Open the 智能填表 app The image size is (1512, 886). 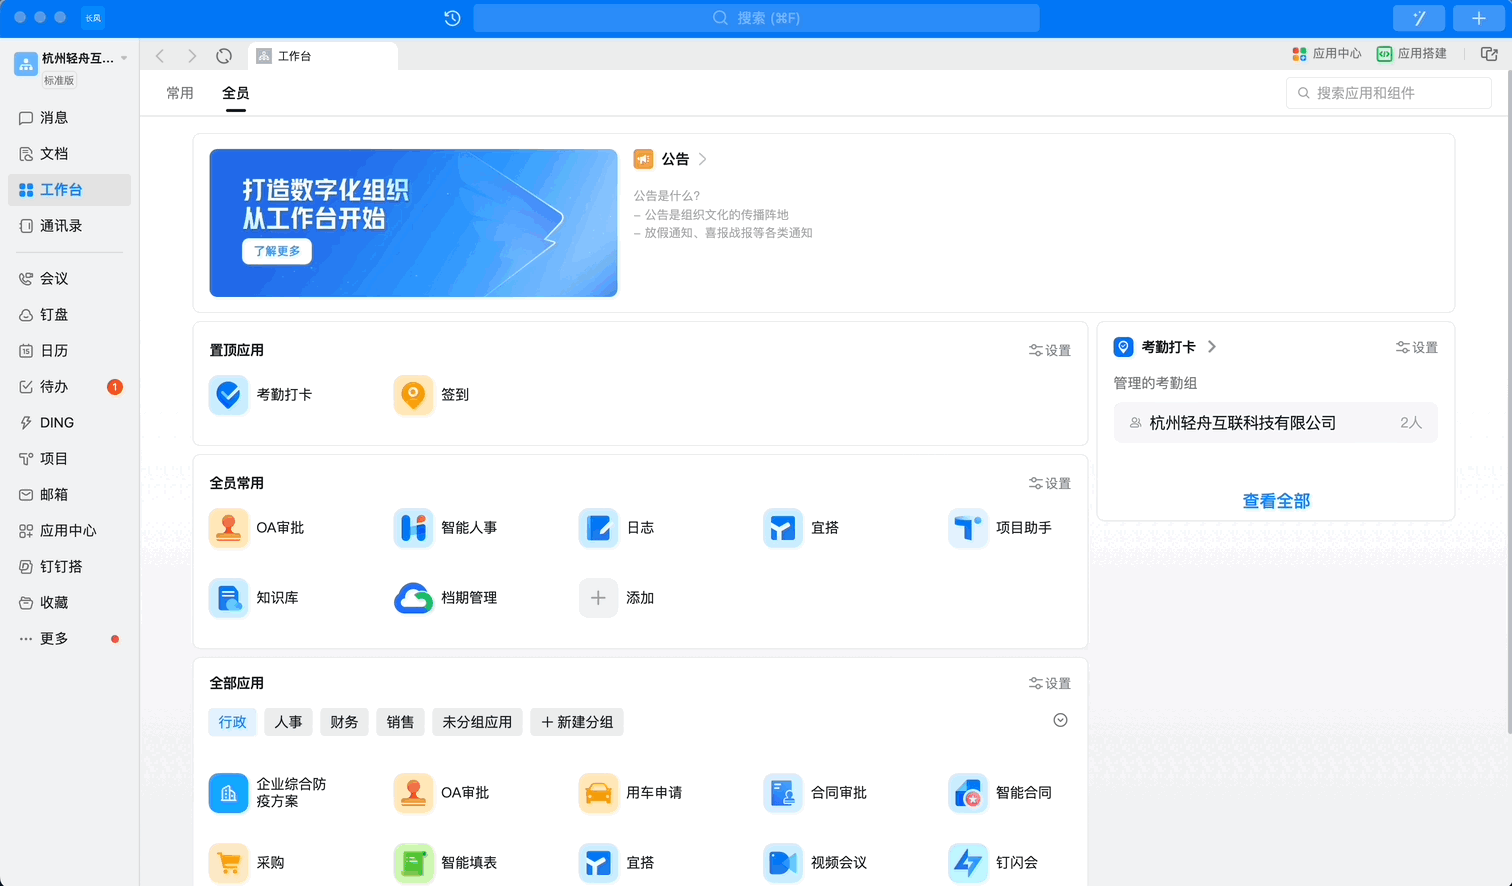(x=413, y=863)
